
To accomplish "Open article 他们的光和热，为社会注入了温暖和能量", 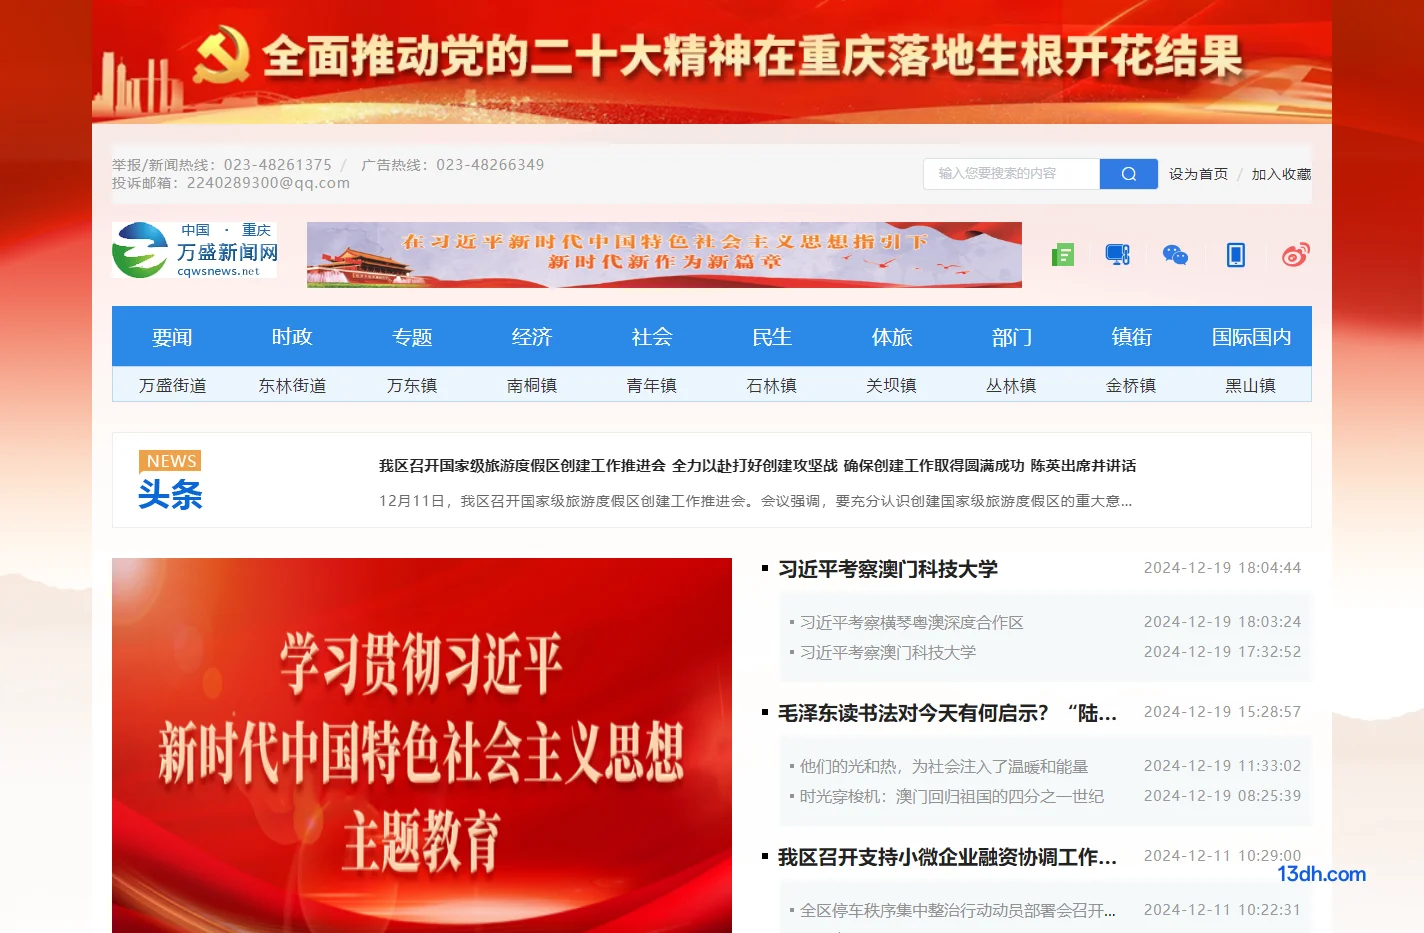I will [944, 766].
